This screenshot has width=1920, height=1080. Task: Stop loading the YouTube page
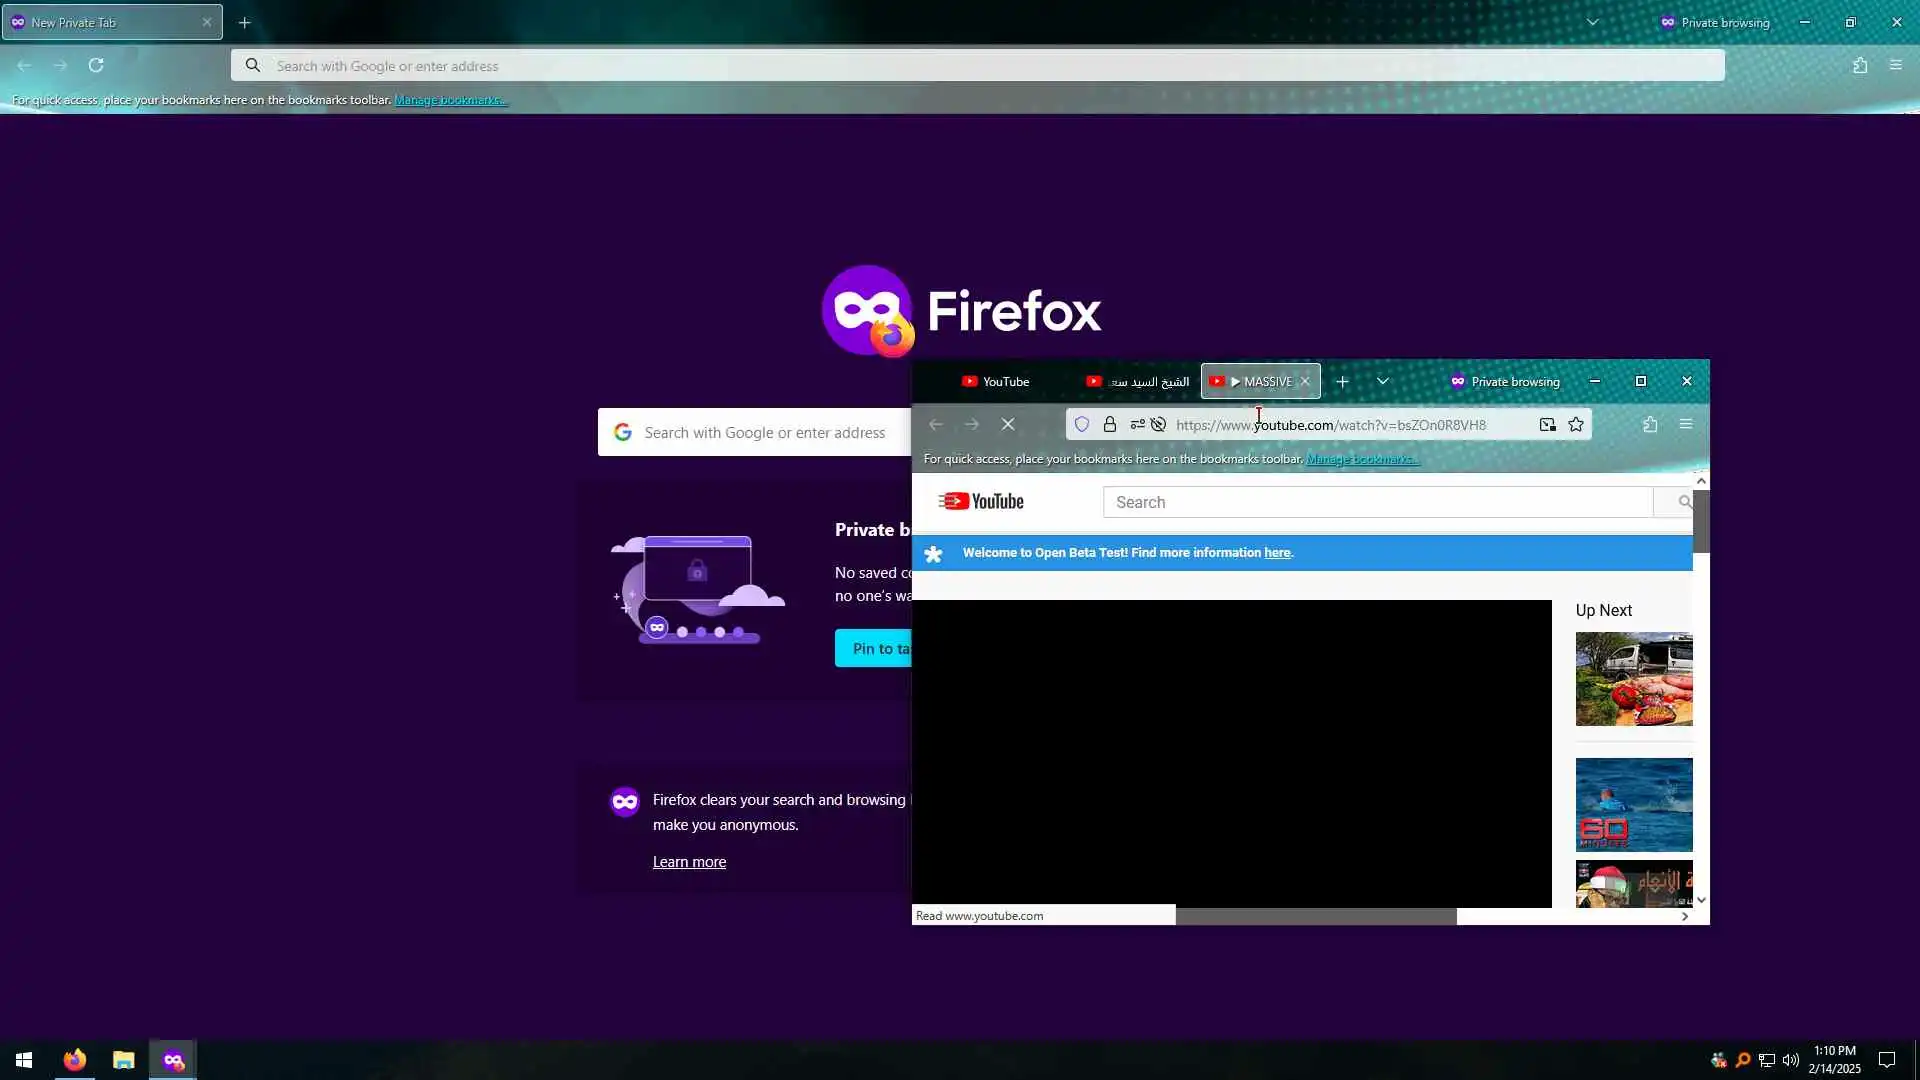pos(1008,424)
